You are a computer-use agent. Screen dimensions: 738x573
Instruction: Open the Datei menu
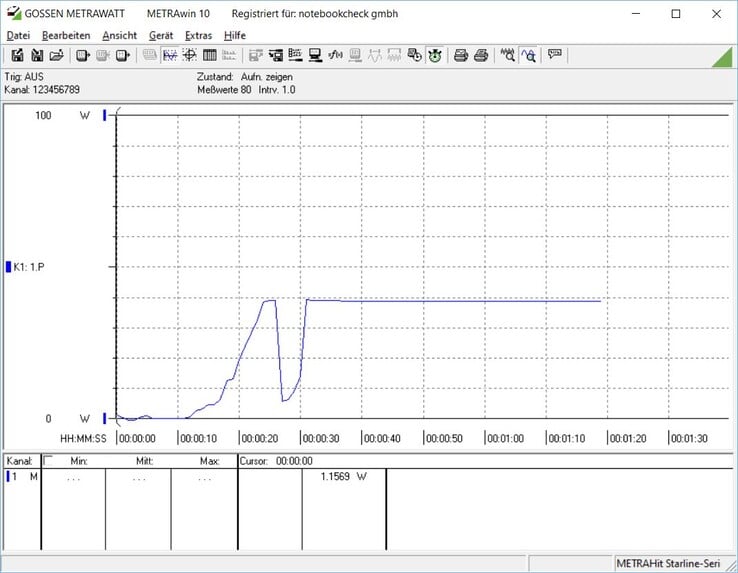click(18, 35)
